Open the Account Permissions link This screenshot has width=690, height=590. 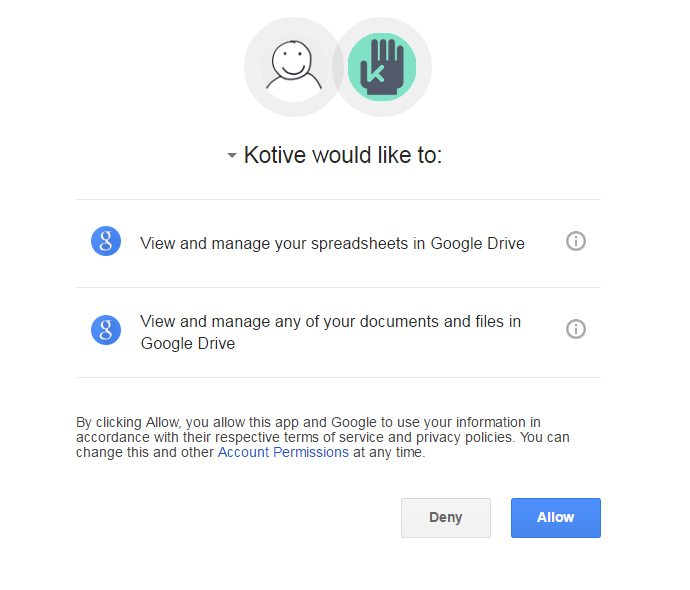click(283, 452)
